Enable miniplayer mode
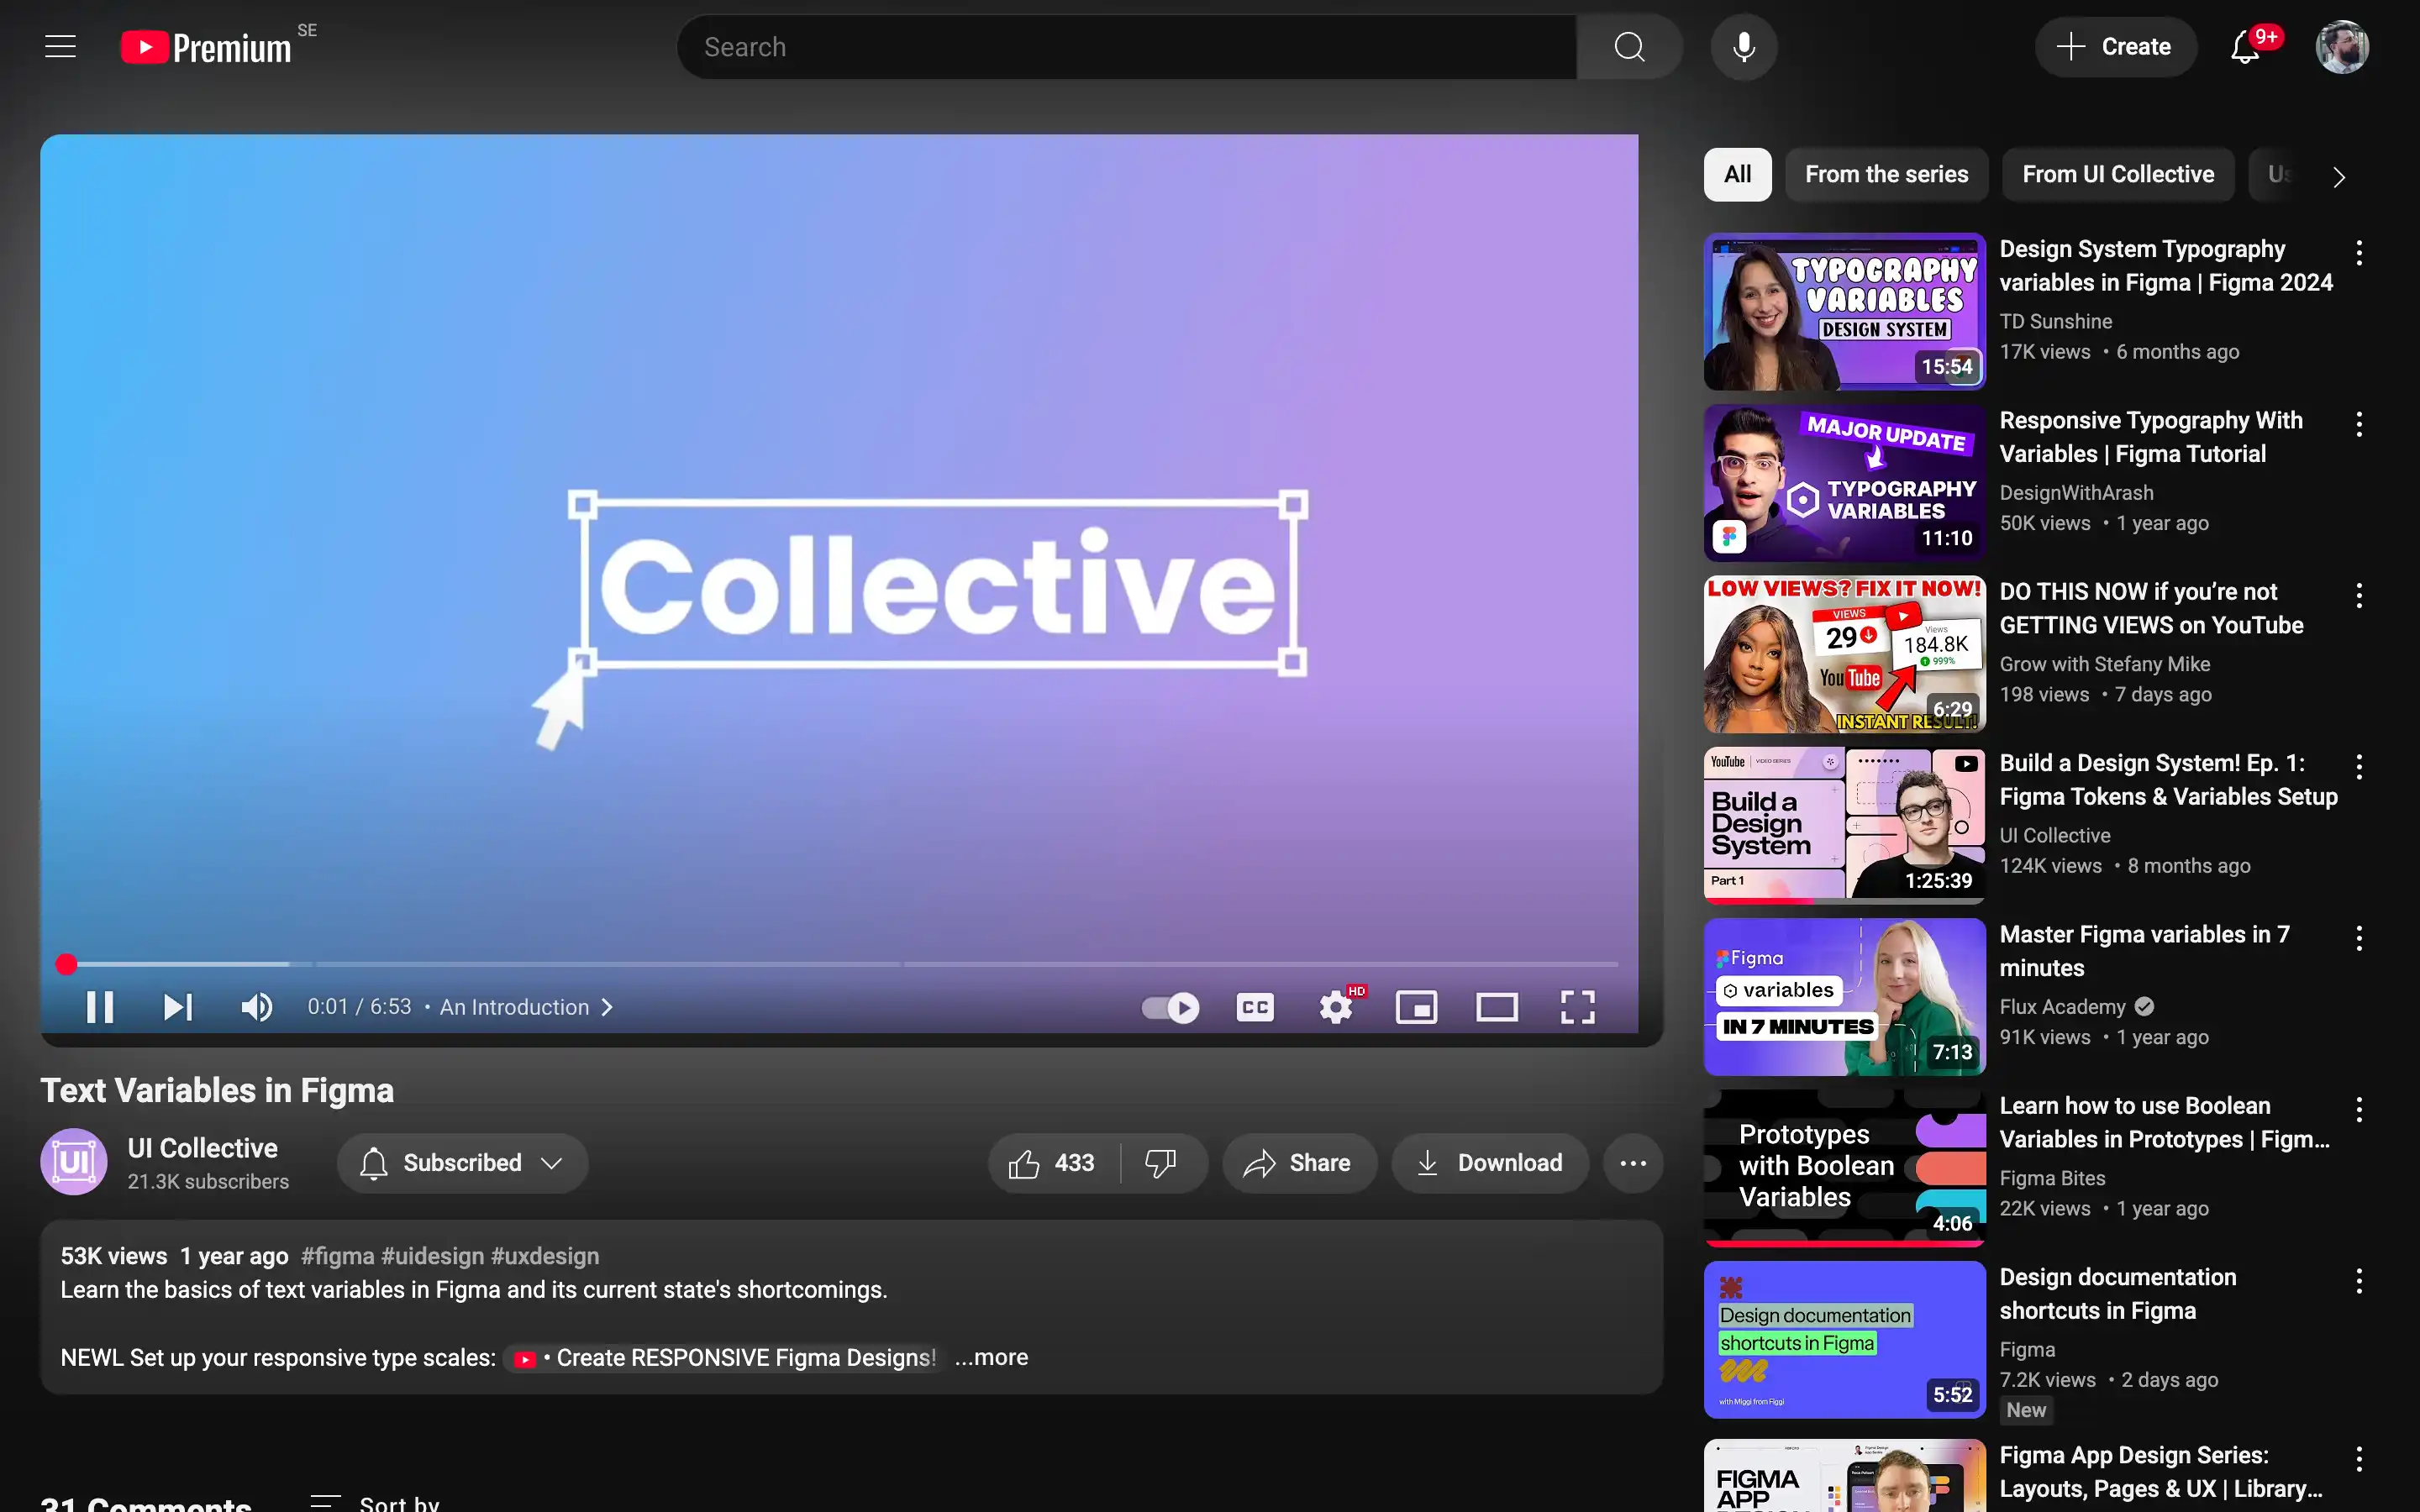Image resolution: width=2420 pixels, height=1512 pixels. pos(1416,1007)
